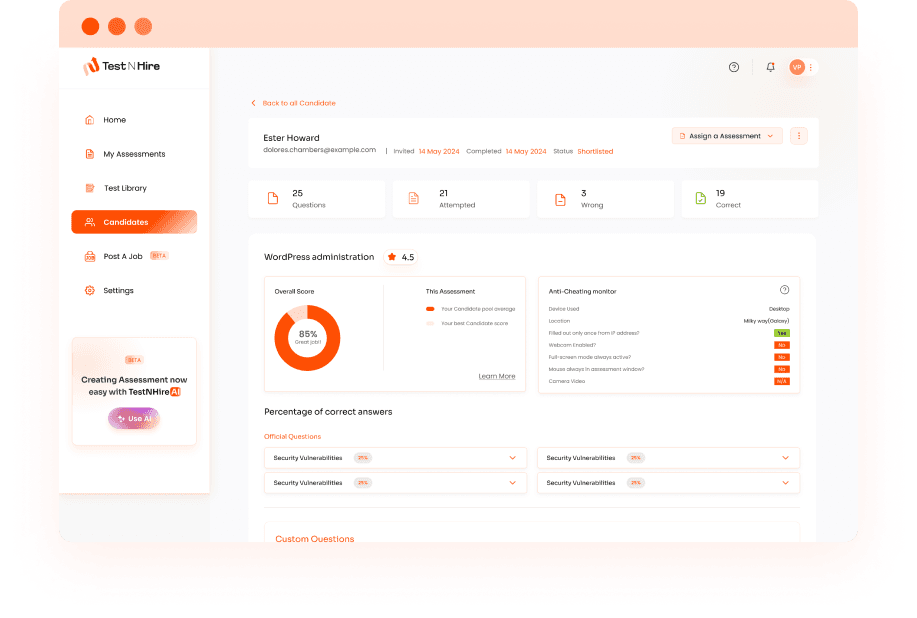Screen dimensions: 917x618
Task: Open the three-dot menu beside avatar
Action: pyautogui.click(x=811, y=67)
